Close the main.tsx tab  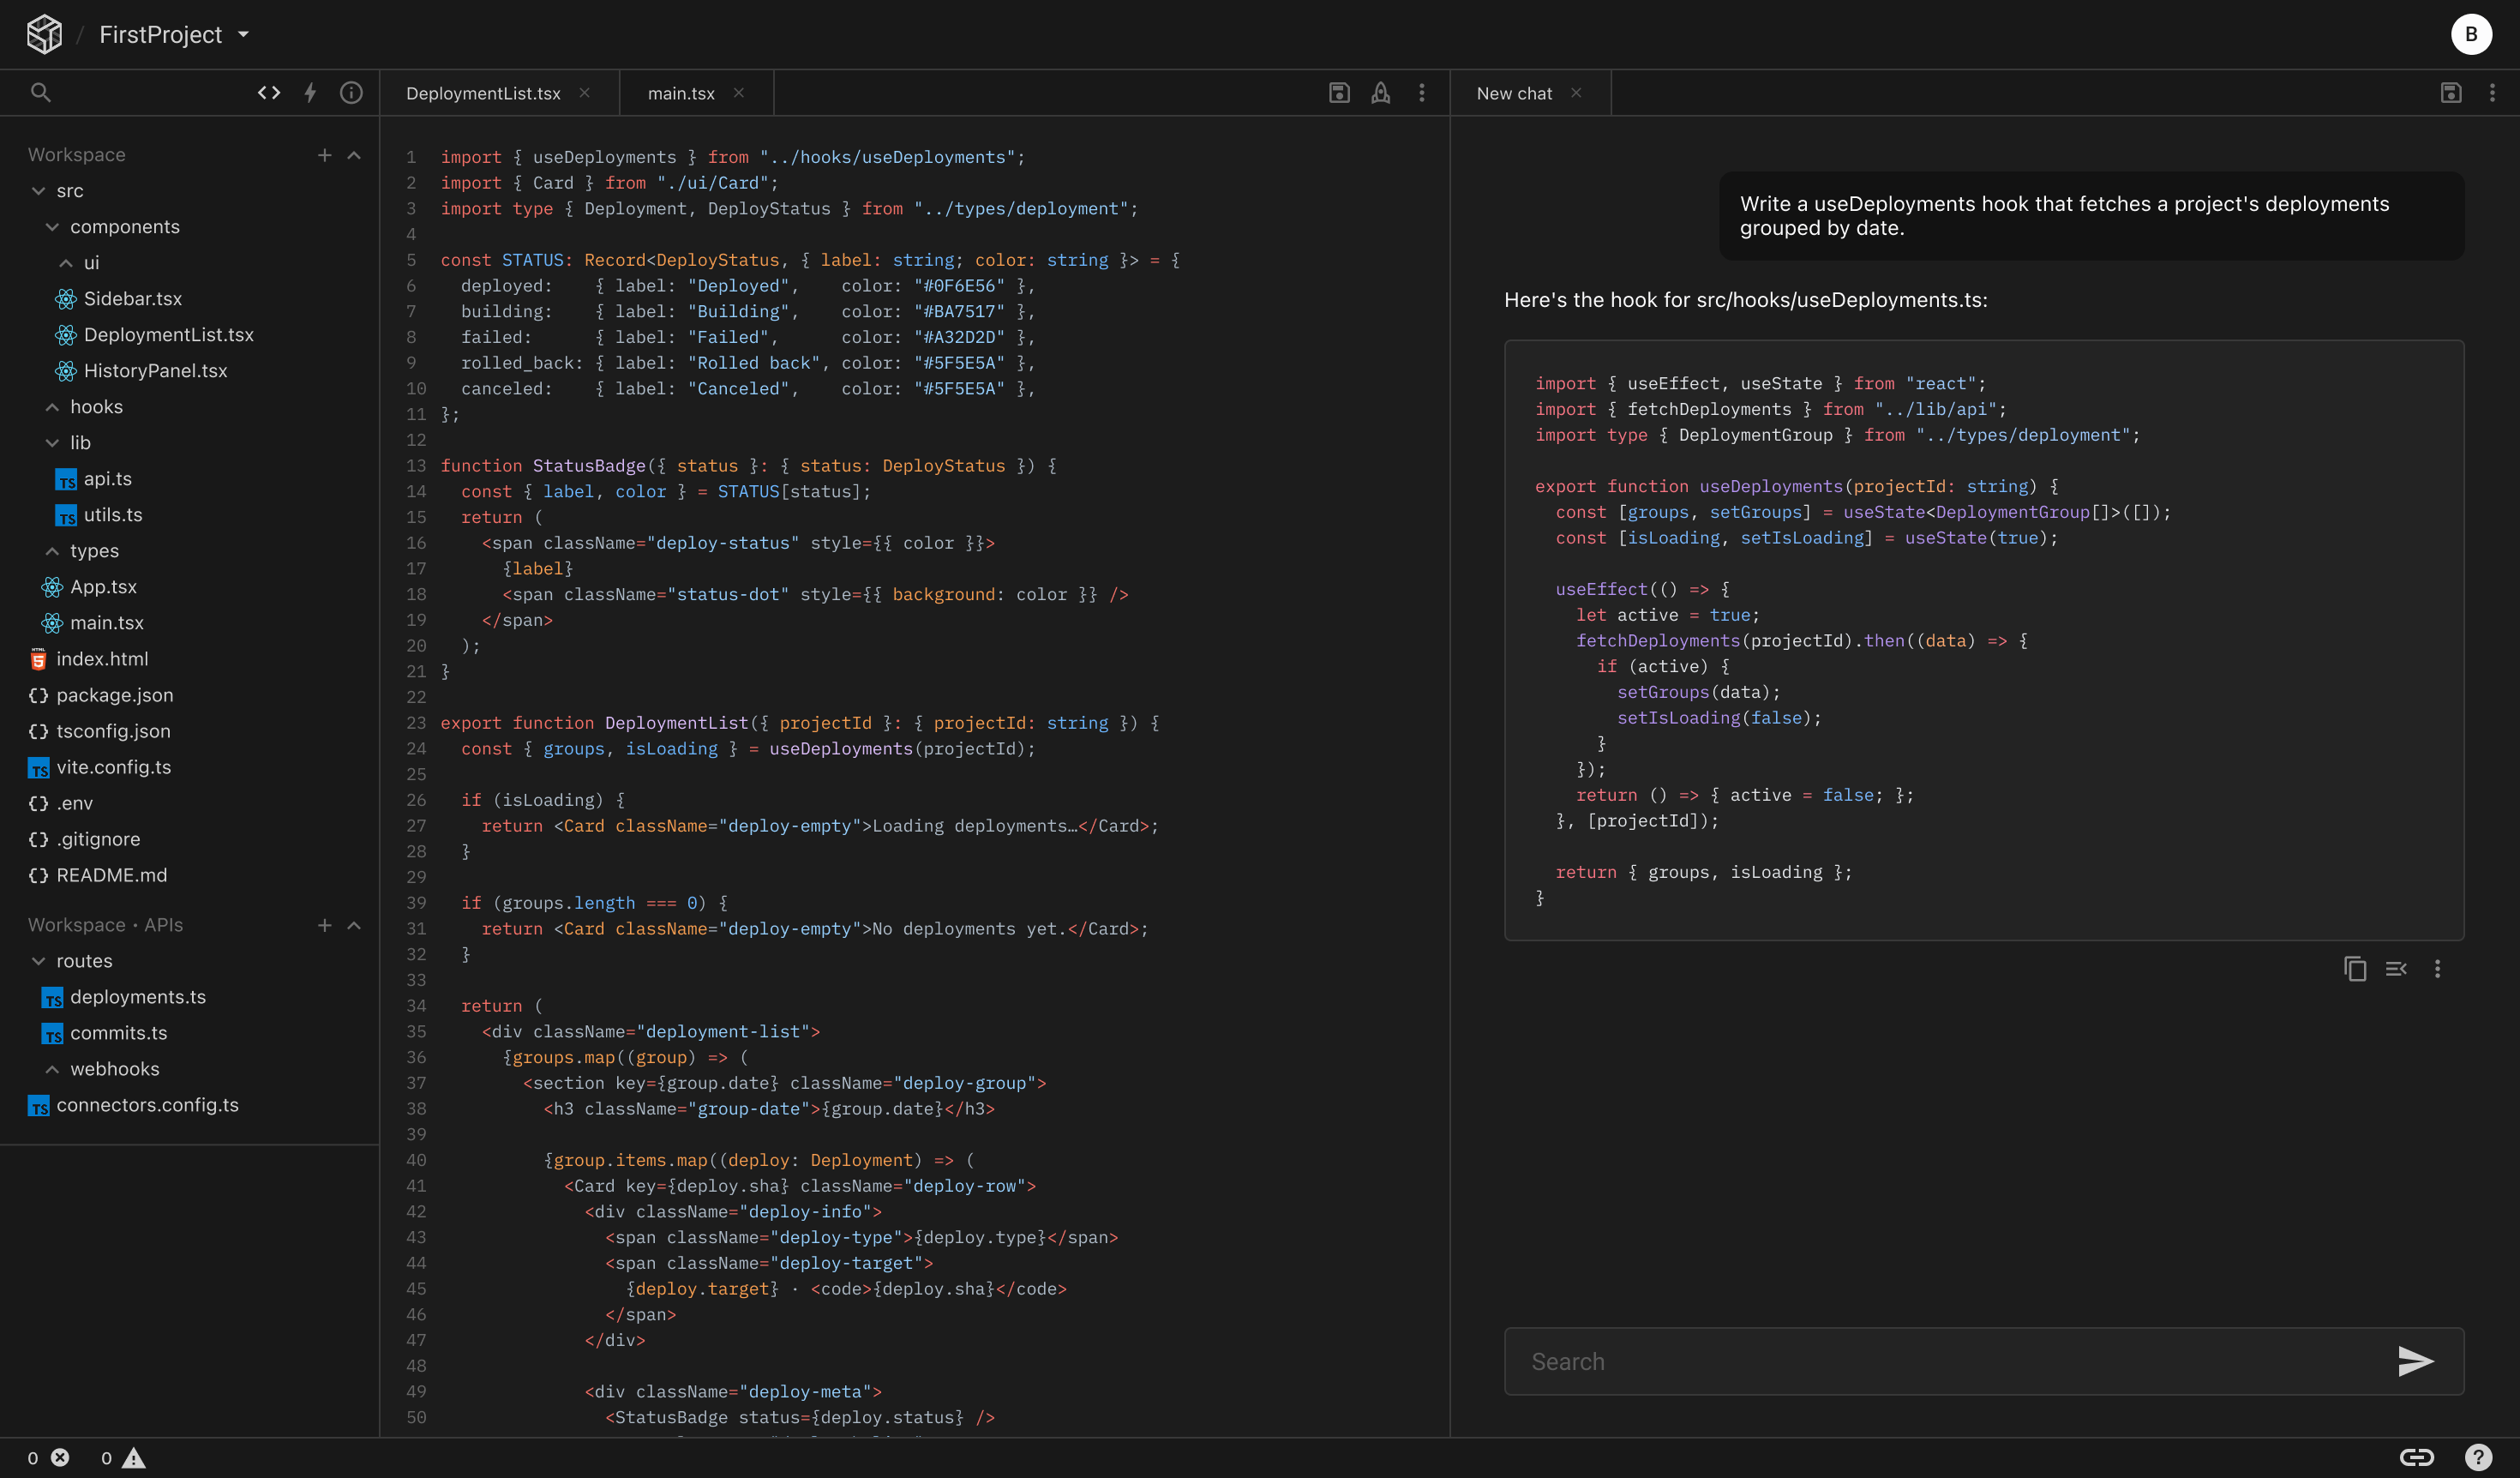pos(739,93)
